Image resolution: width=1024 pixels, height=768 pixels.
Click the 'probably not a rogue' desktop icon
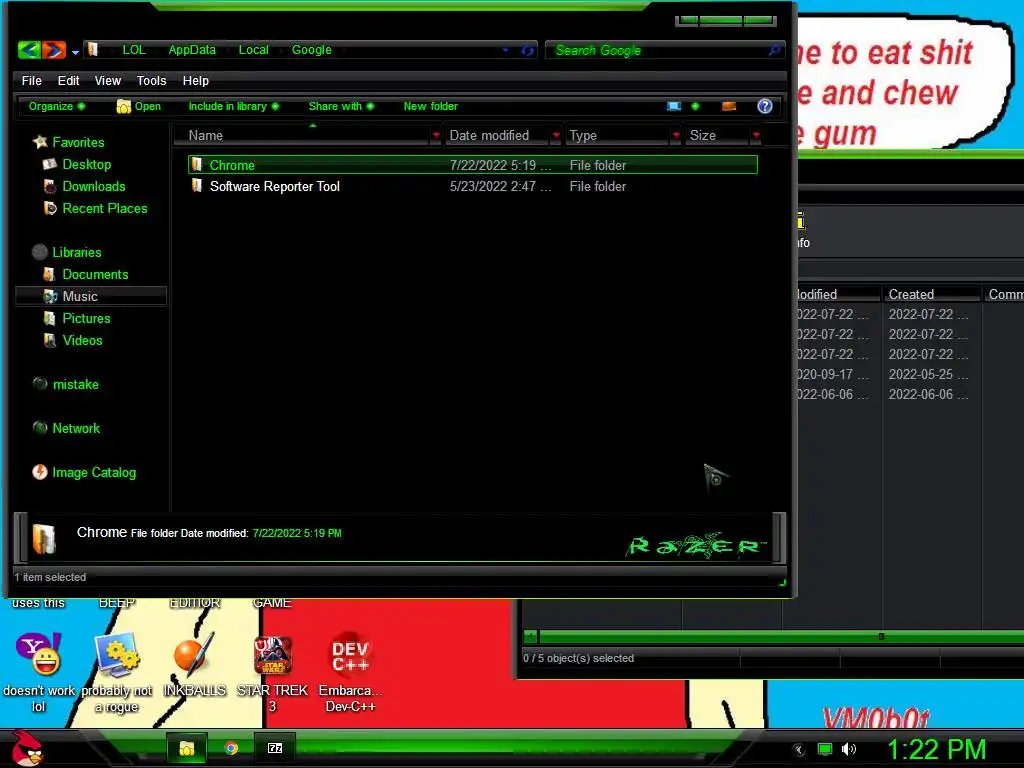pos(116,673)
